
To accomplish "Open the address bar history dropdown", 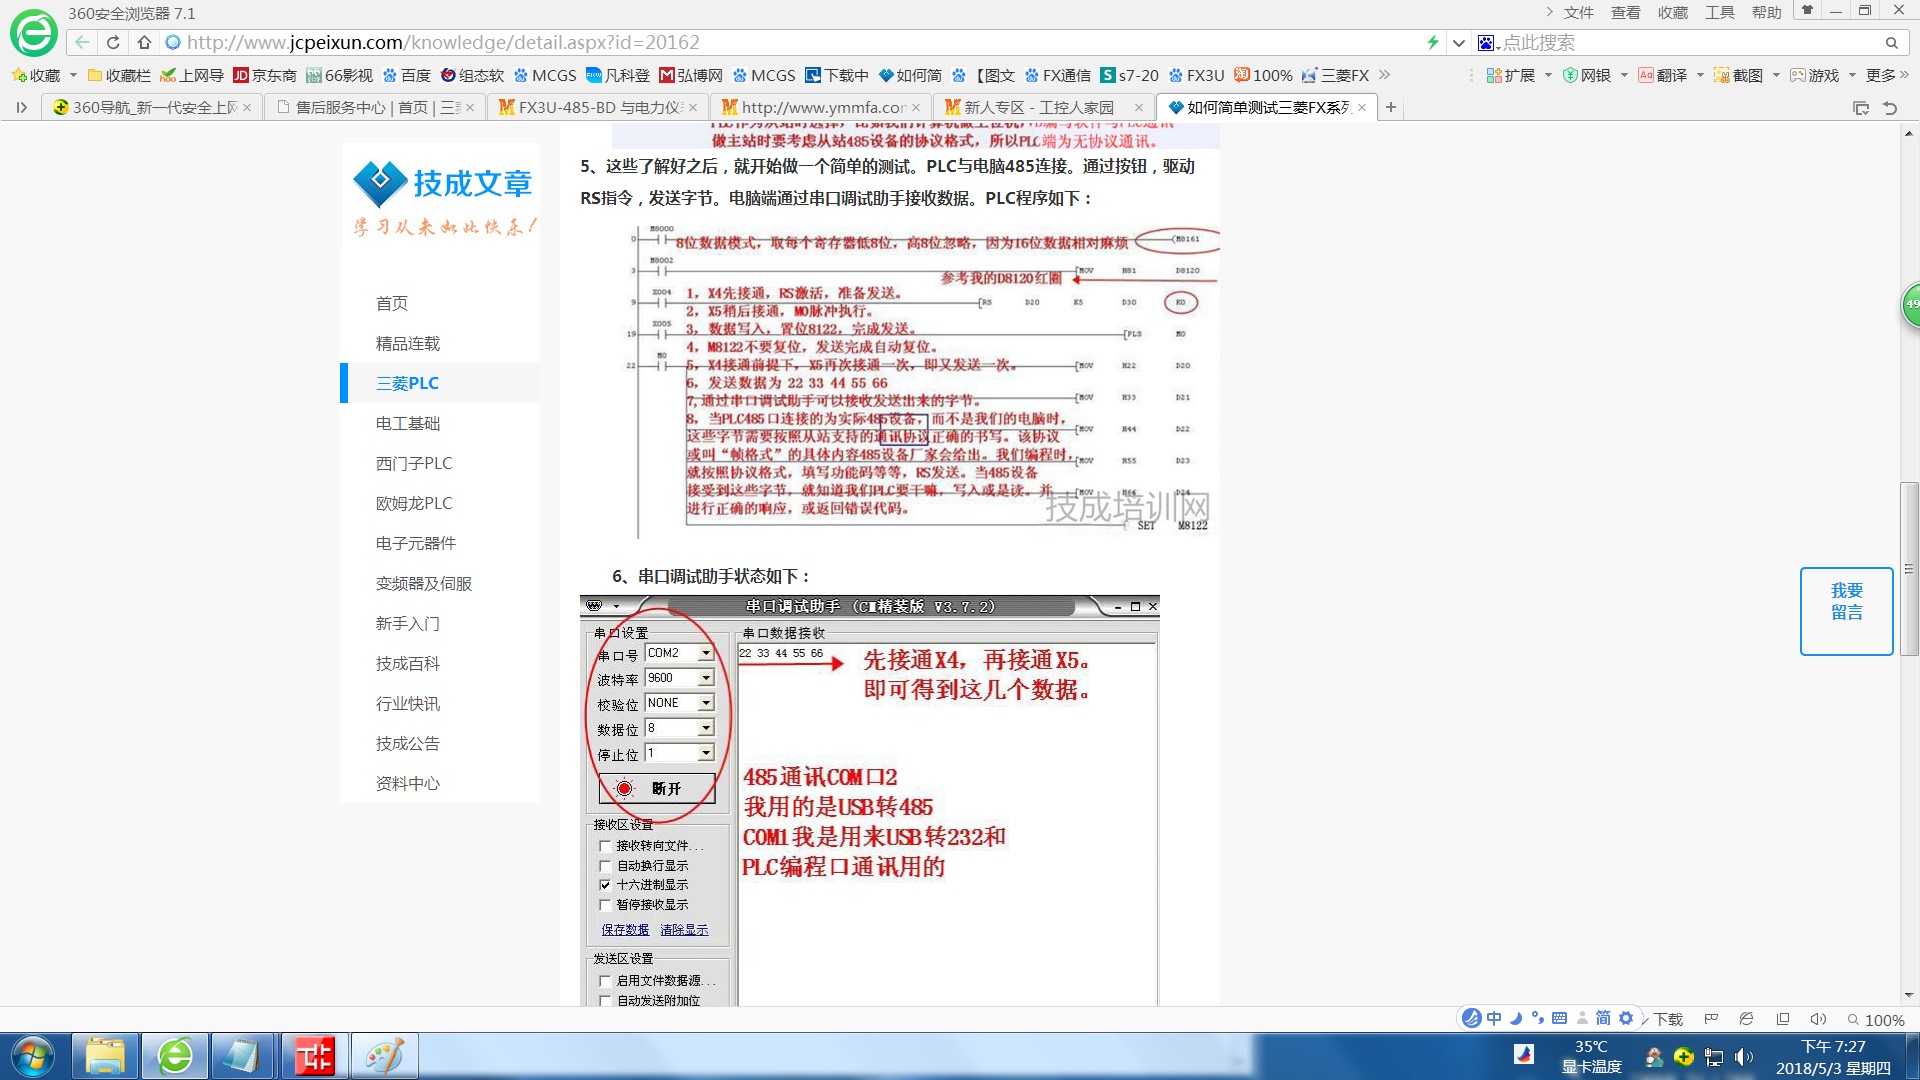I will pos(1459,43).
